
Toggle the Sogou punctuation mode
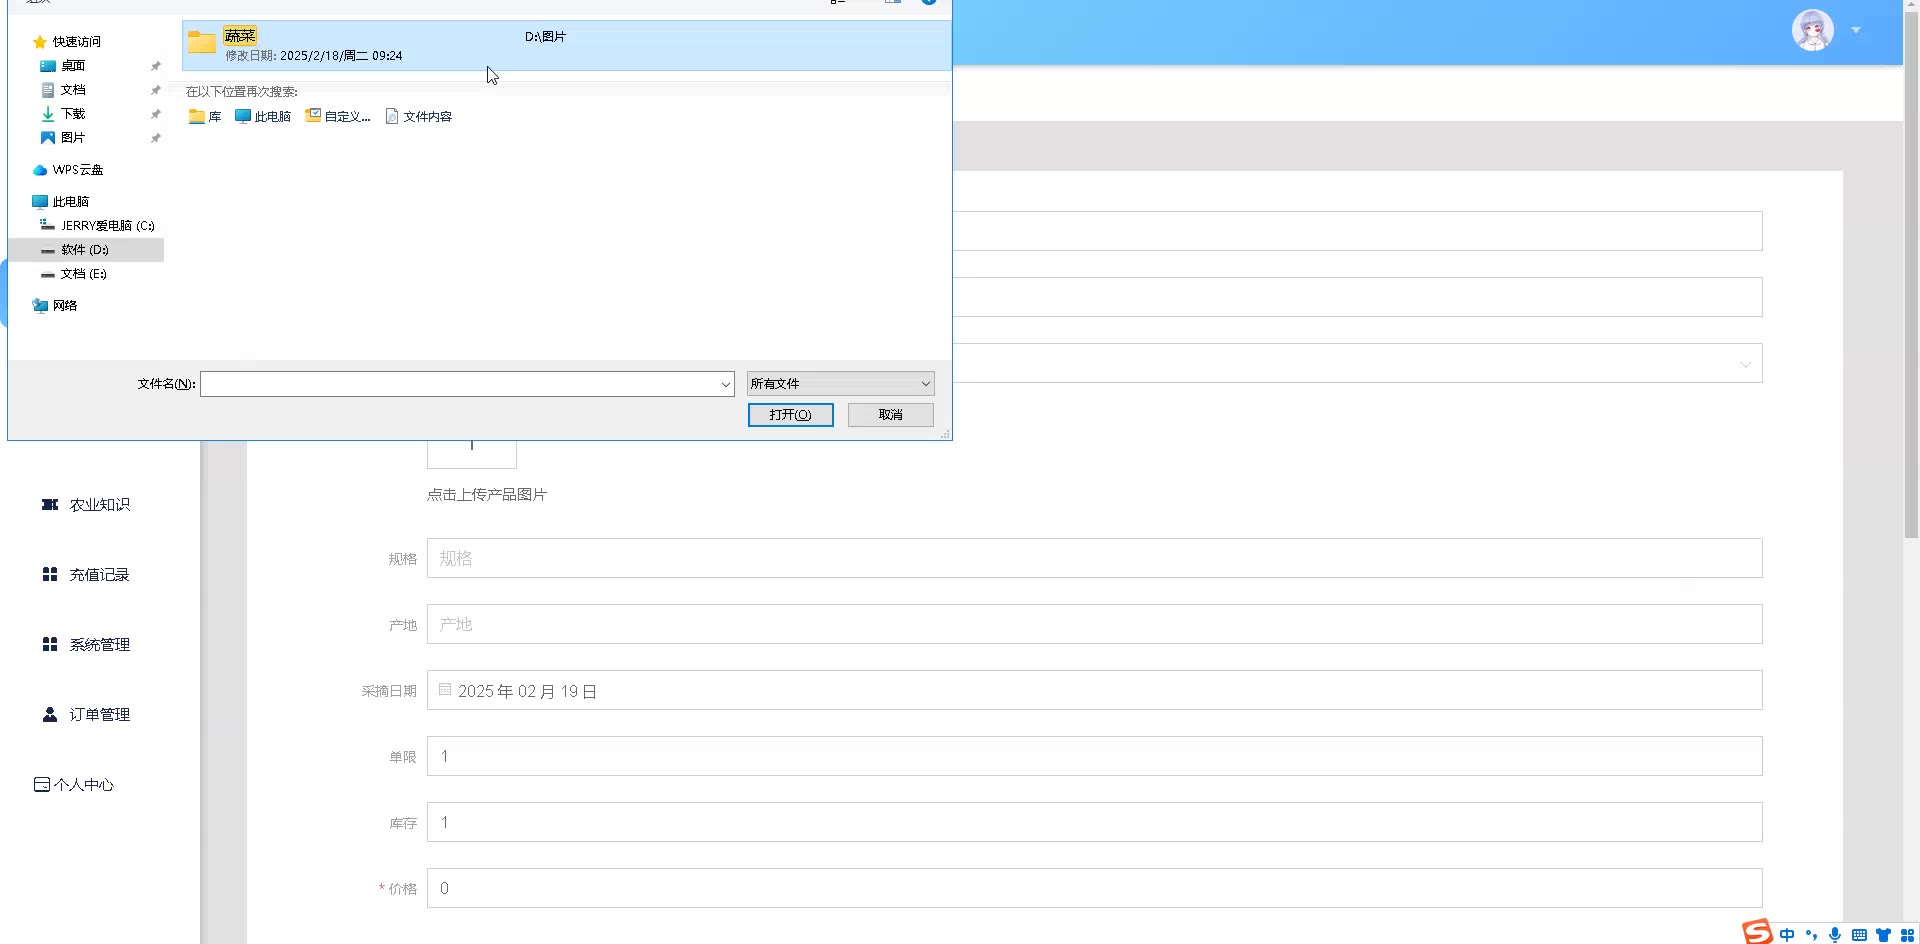tap(1811, 935)
